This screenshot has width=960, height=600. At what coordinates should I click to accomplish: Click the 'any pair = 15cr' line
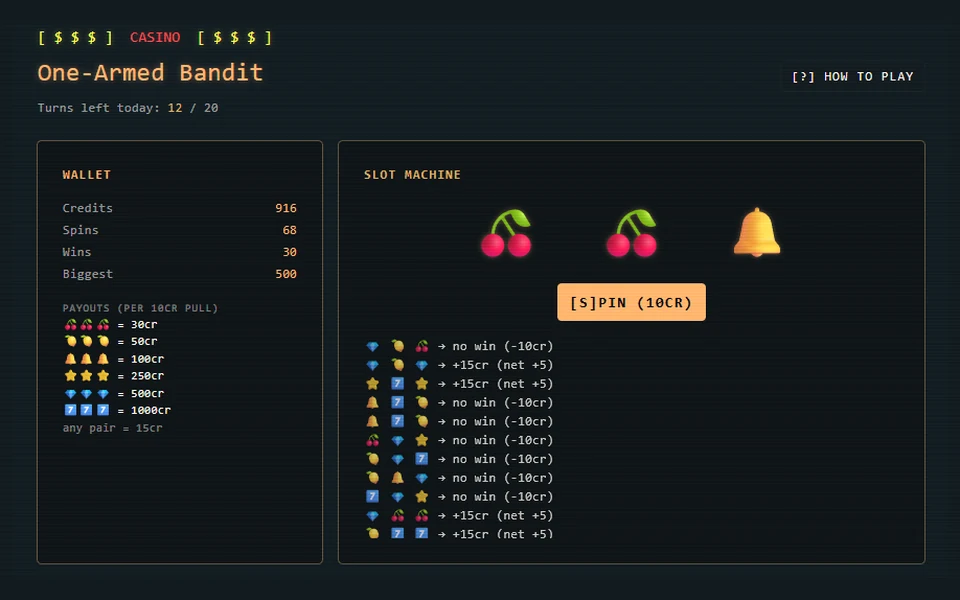(x=113, y=428)
